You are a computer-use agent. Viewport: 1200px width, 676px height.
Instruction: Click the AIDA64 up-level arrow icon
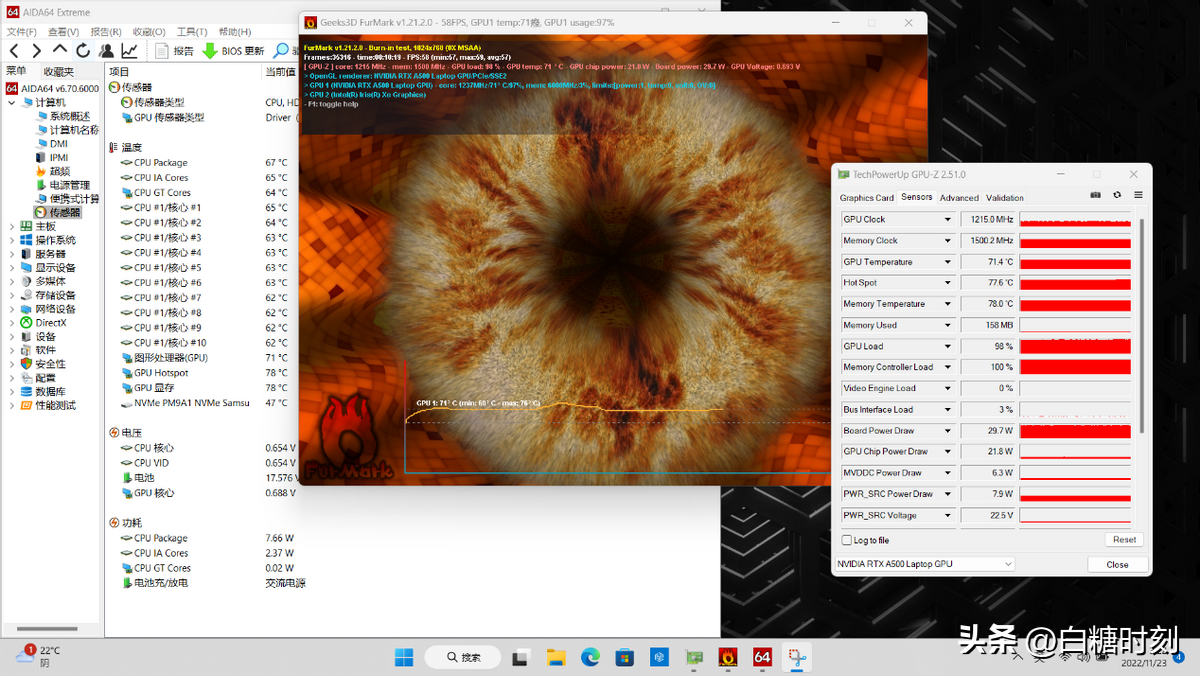[59, 50]
